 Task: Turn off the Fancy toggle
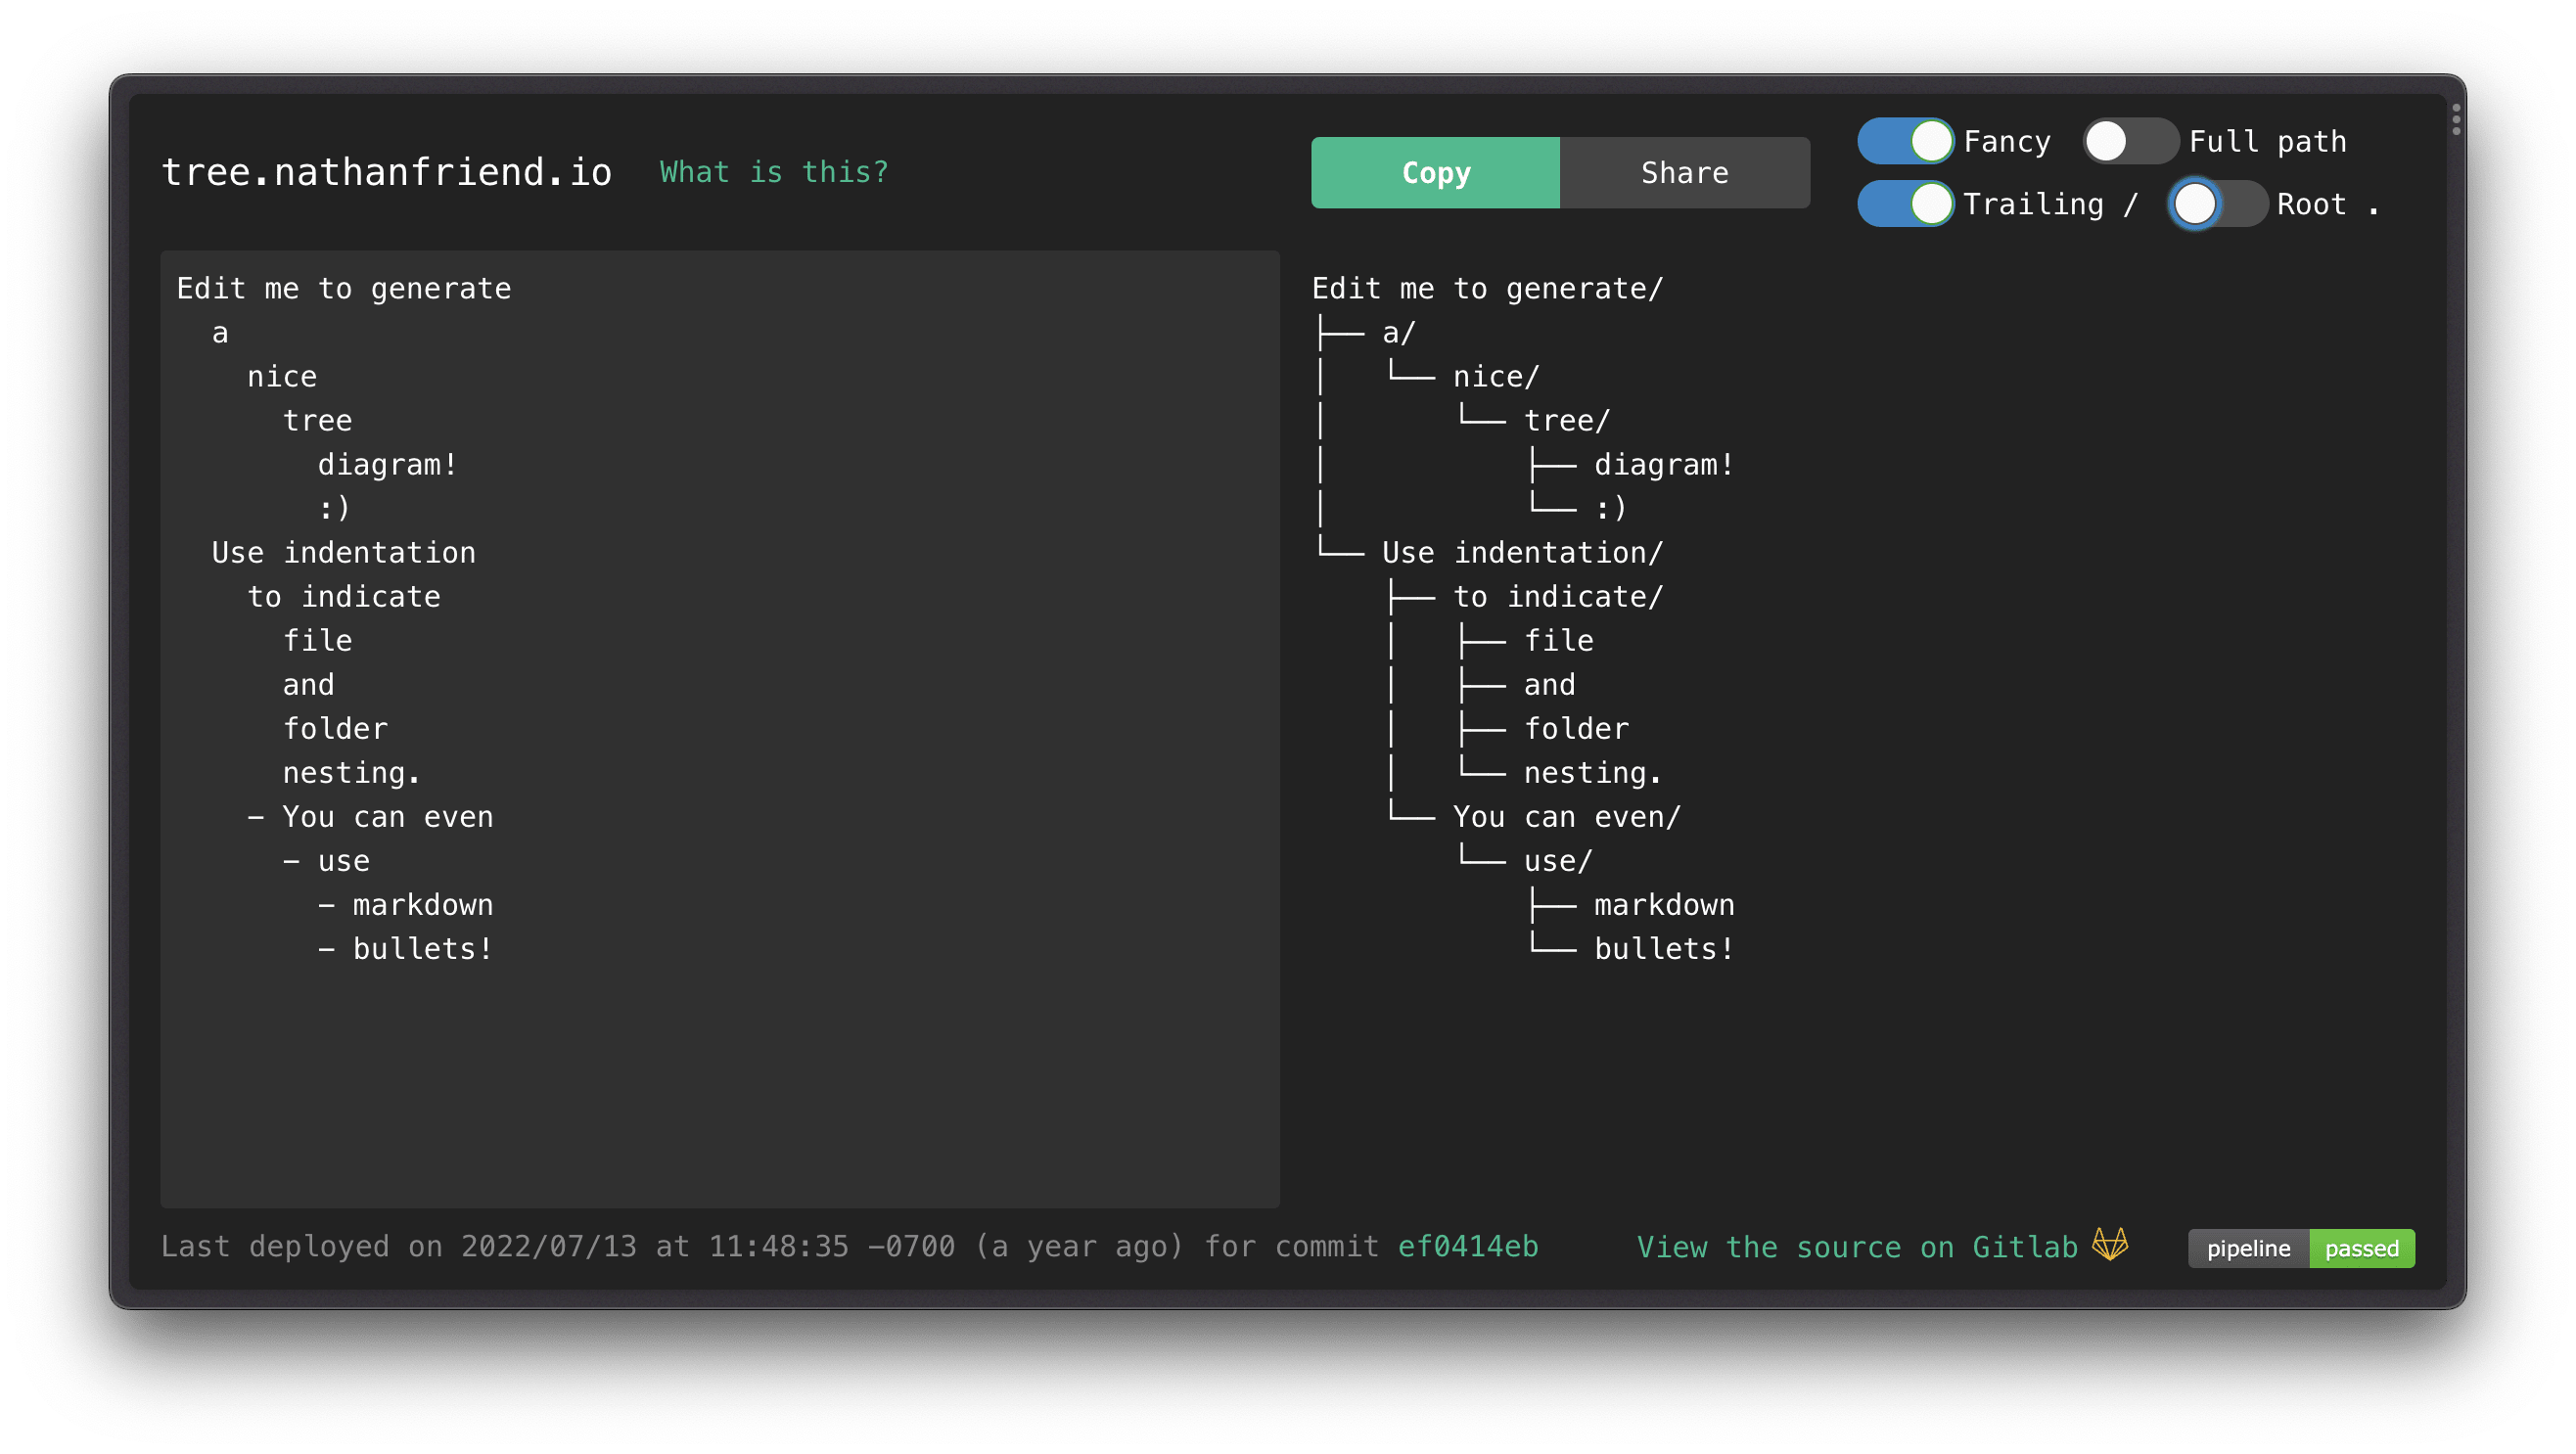point(1905,141)
